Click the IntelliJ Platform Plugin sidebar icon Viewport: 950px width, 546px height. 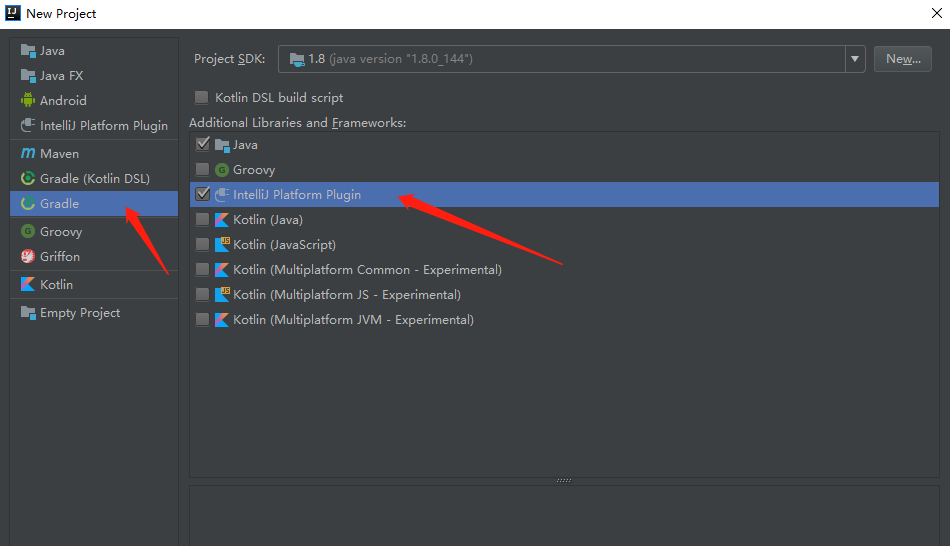tap(28, 125)
